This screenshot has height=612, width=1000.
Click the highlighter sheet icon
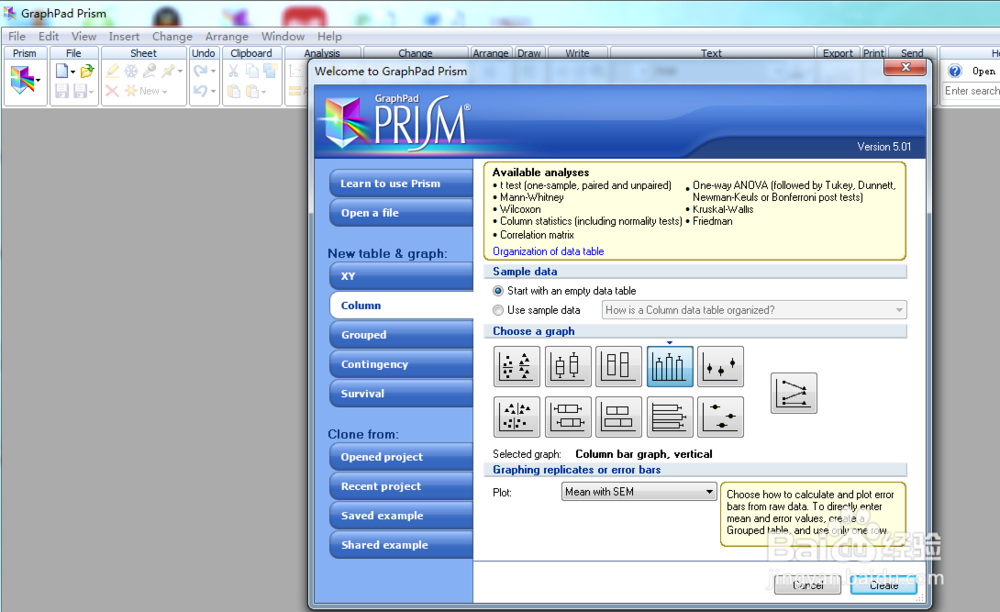(x=113, y=70)
